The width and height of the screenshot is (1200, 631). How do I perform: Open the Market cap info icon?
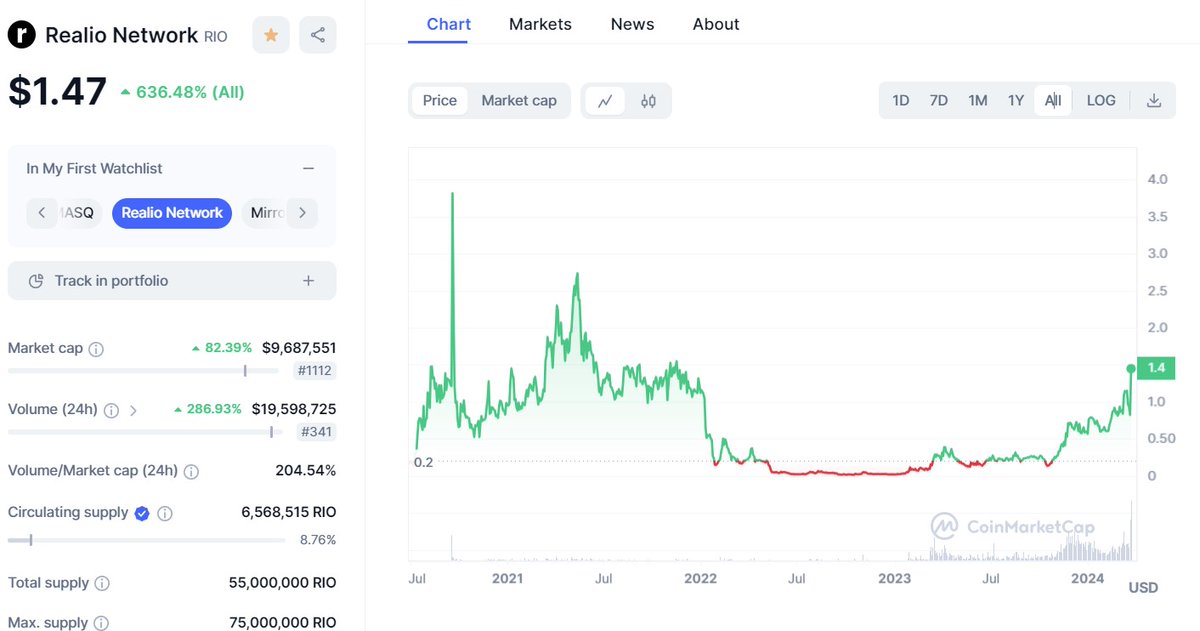[96, 349]
